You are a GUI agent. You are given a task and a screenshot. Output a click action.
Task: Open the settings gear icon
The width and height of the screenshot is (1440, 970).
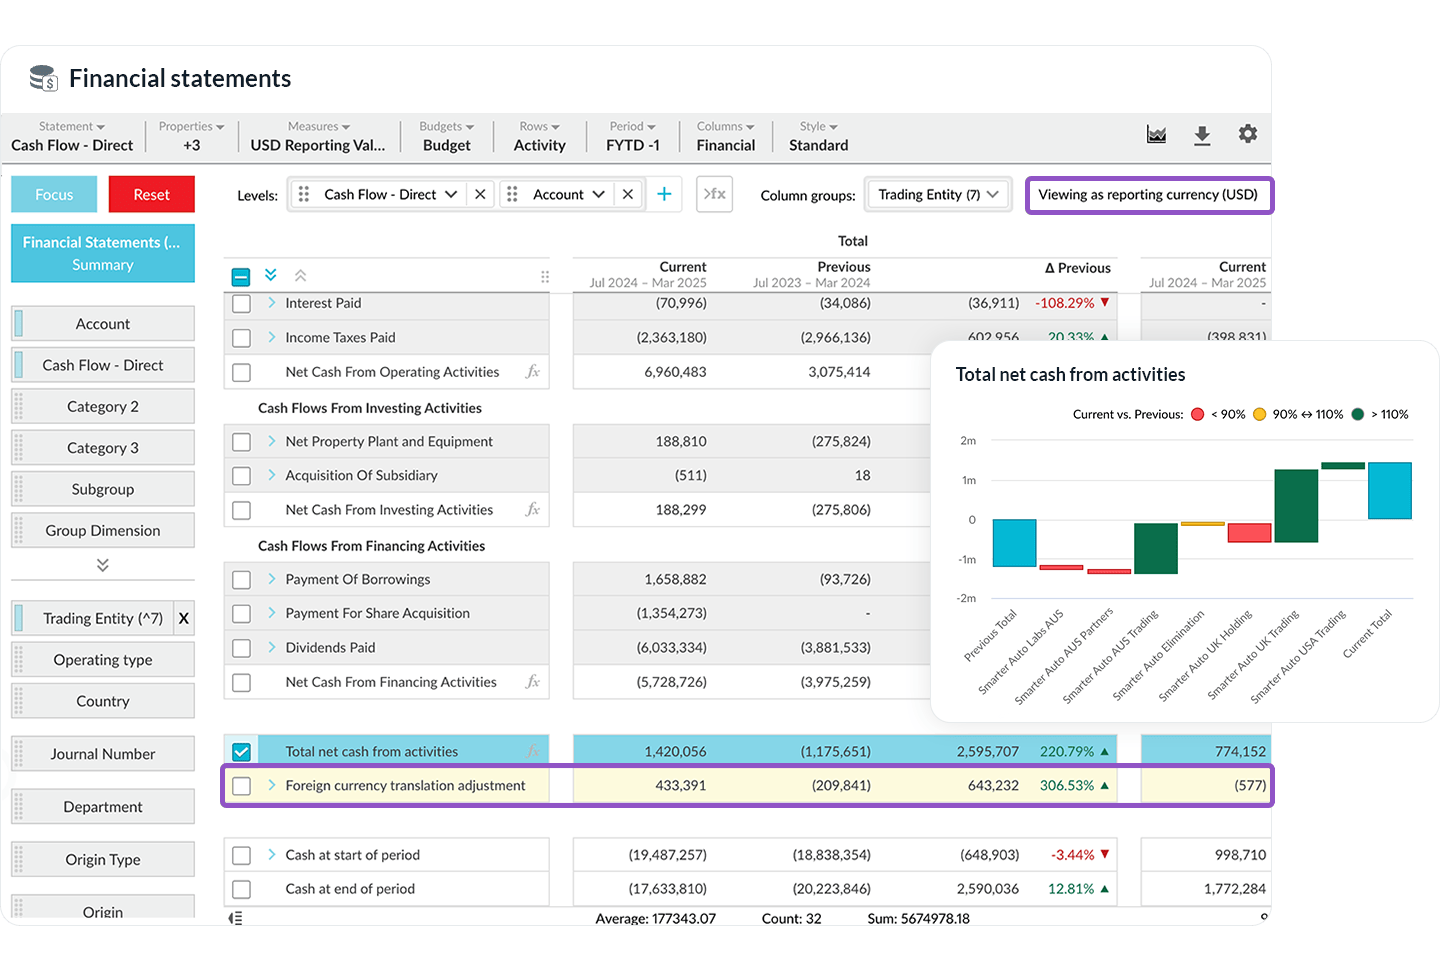coord(1248,134)
